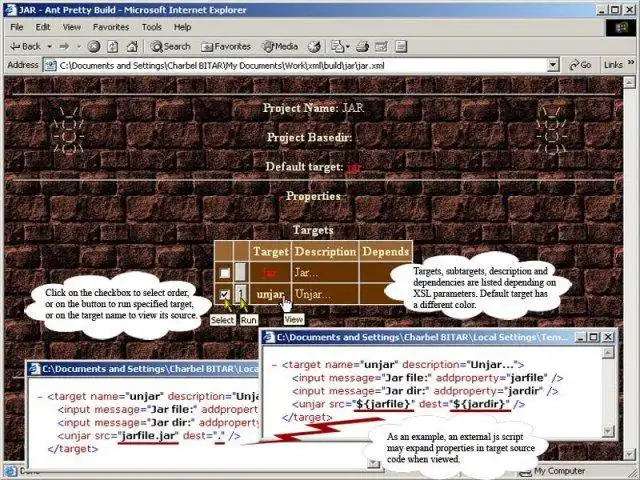
Task: Click IE icon in left popup title bar
Action: pos(35,369)
